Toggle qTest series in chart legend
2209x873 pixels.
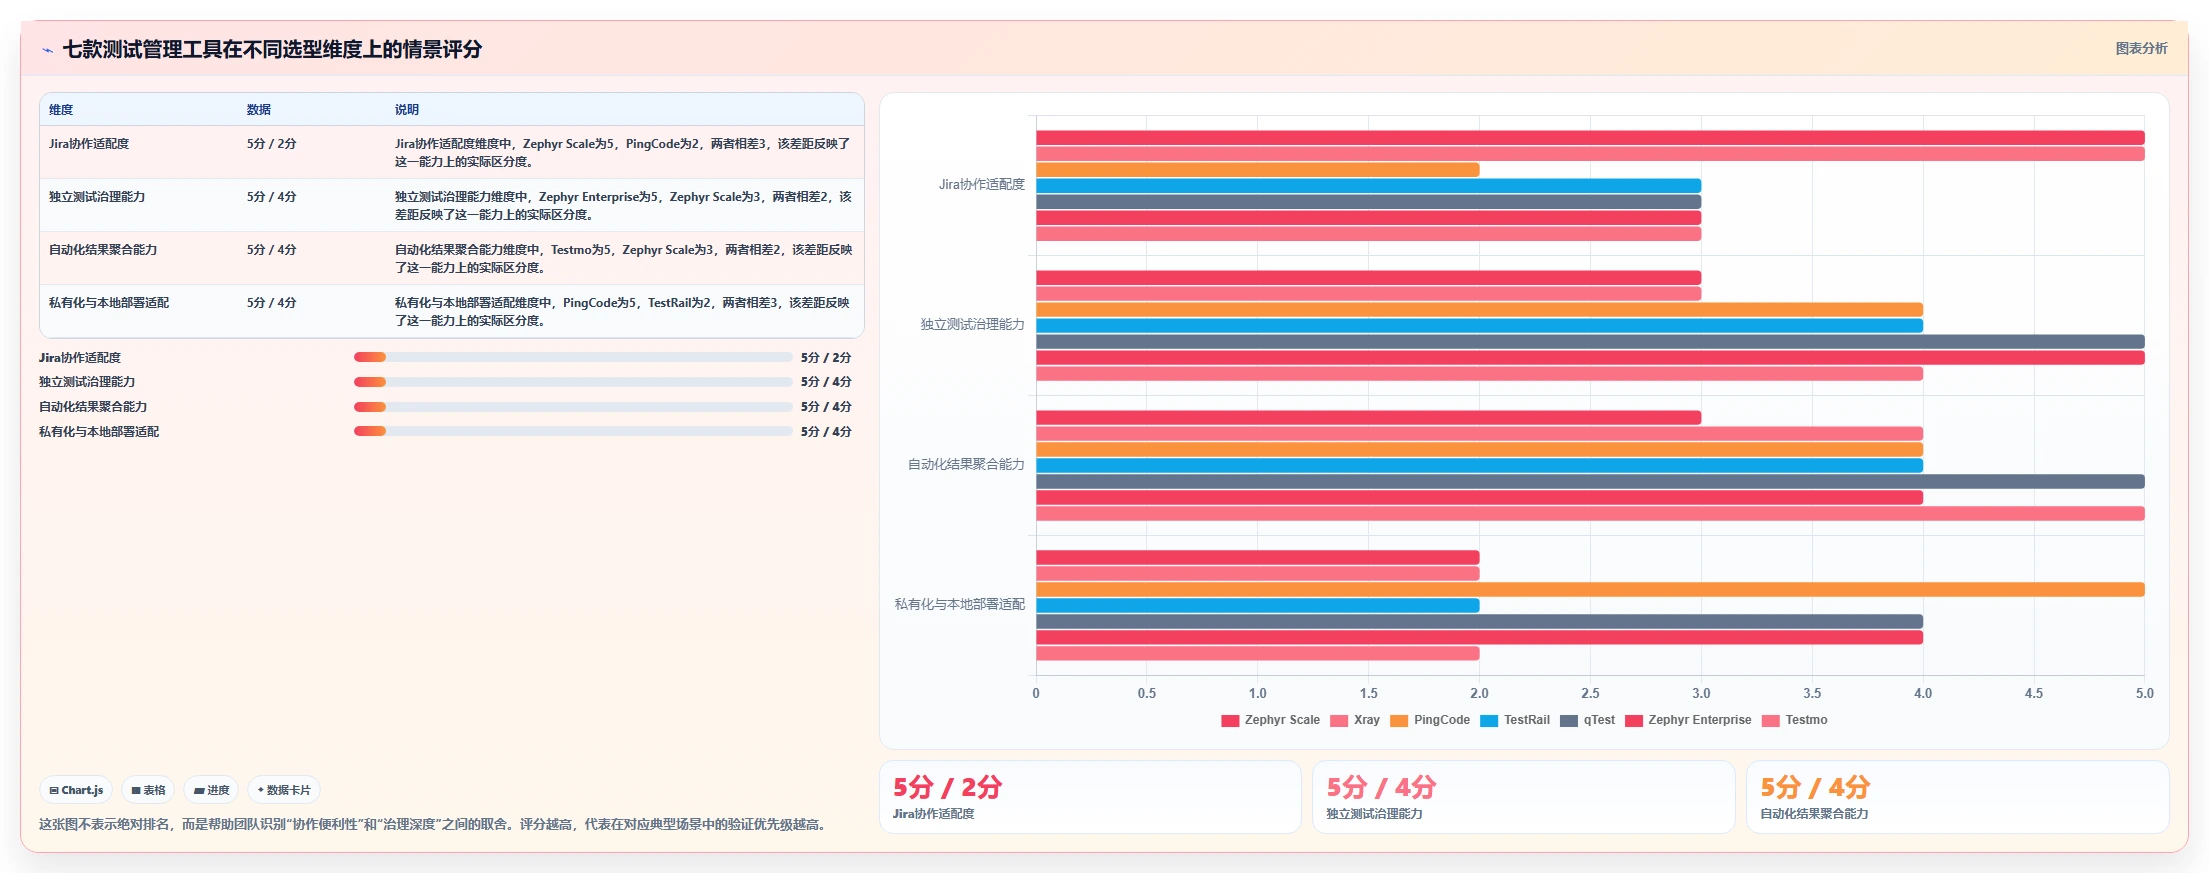pyautogui.click(x=1587, y=720)
